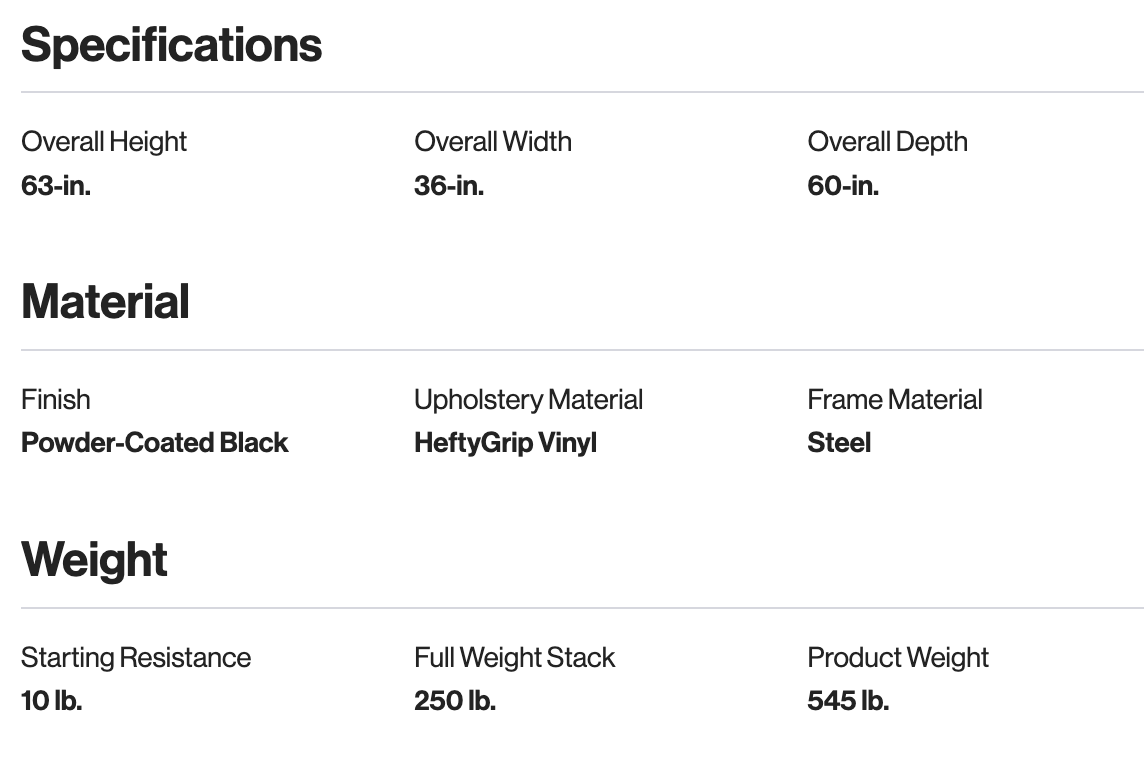Select the Overall Height label

104,142
